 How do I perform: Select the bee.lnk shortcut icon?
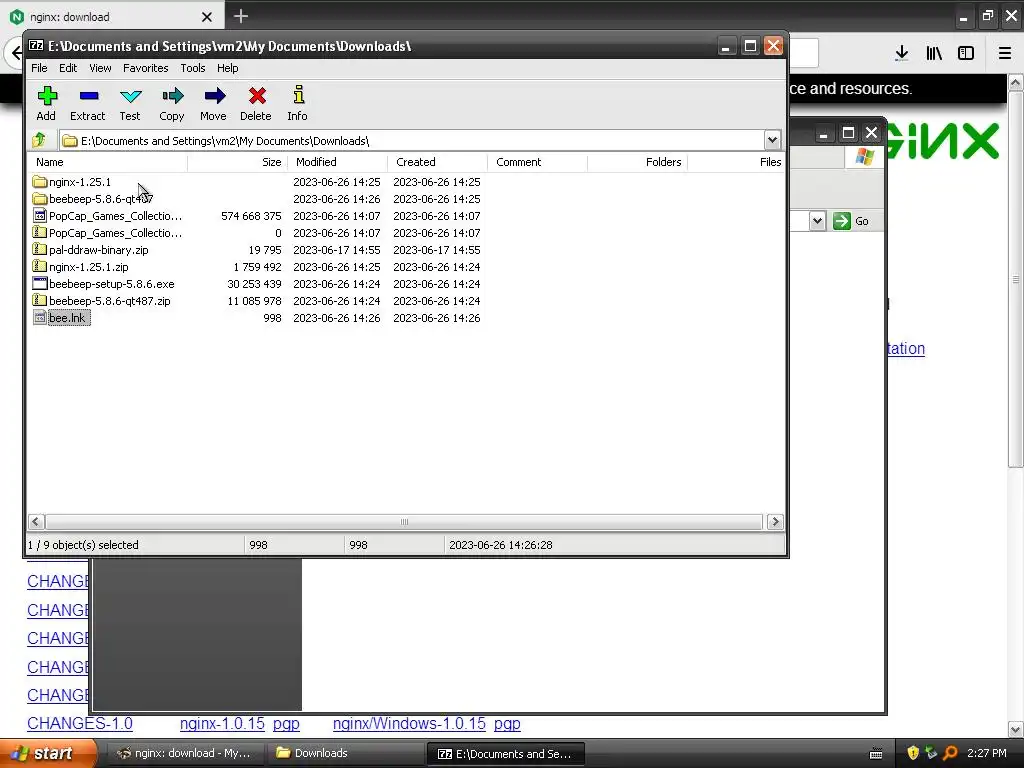39,318
